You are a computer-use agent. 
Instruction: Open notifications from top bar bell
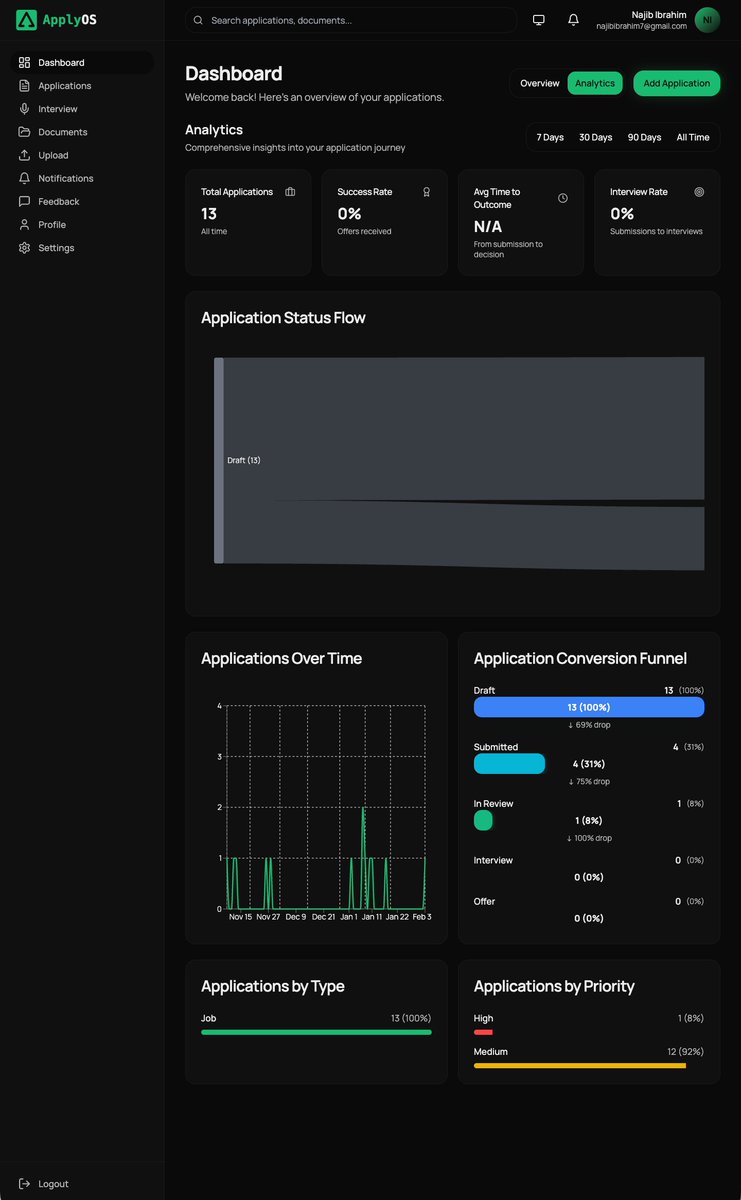tap(573, 20)
